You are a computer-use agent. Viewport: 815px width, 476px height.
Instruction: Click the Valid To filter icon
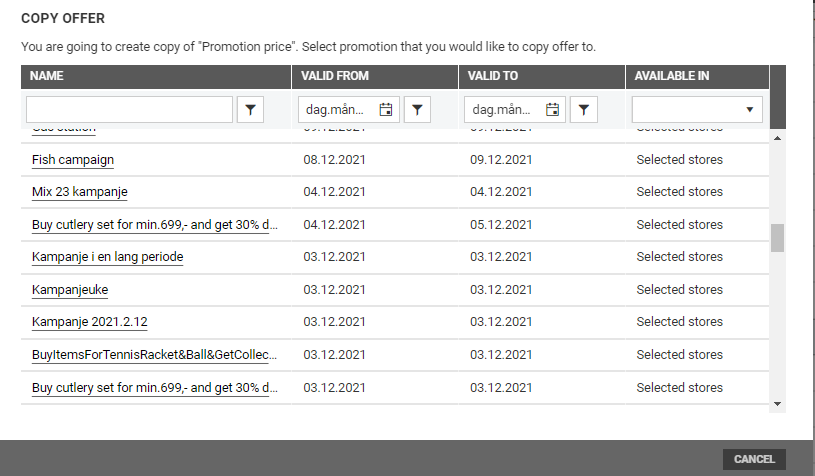[584, 110]
